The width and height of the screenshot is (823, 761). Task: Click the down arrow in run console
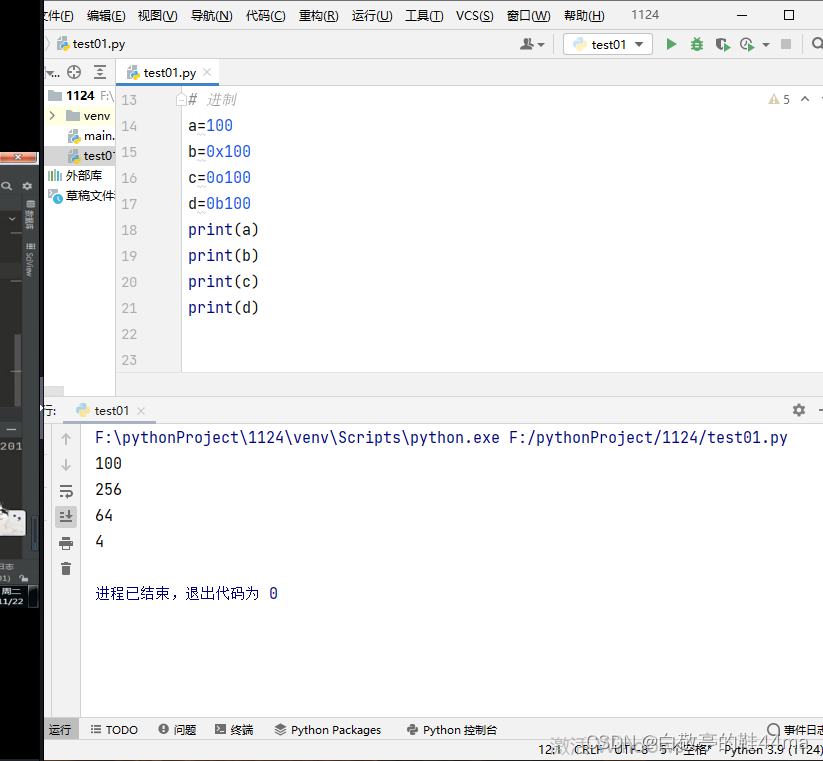click(66, 465)
